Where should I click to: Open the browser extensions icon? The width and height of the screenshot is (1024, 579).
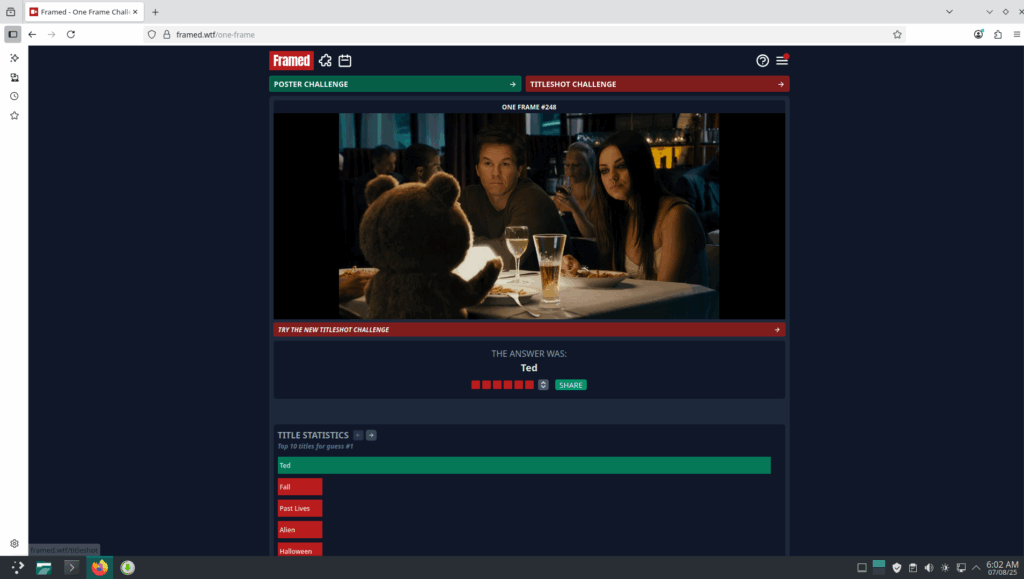click(x=998, y=34)
